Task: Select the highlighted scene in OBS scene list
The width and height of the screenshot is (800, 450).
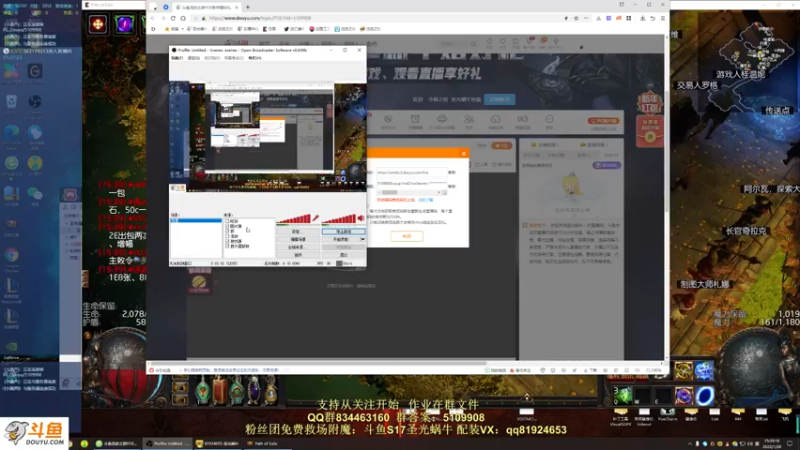Action: point(196,220)
